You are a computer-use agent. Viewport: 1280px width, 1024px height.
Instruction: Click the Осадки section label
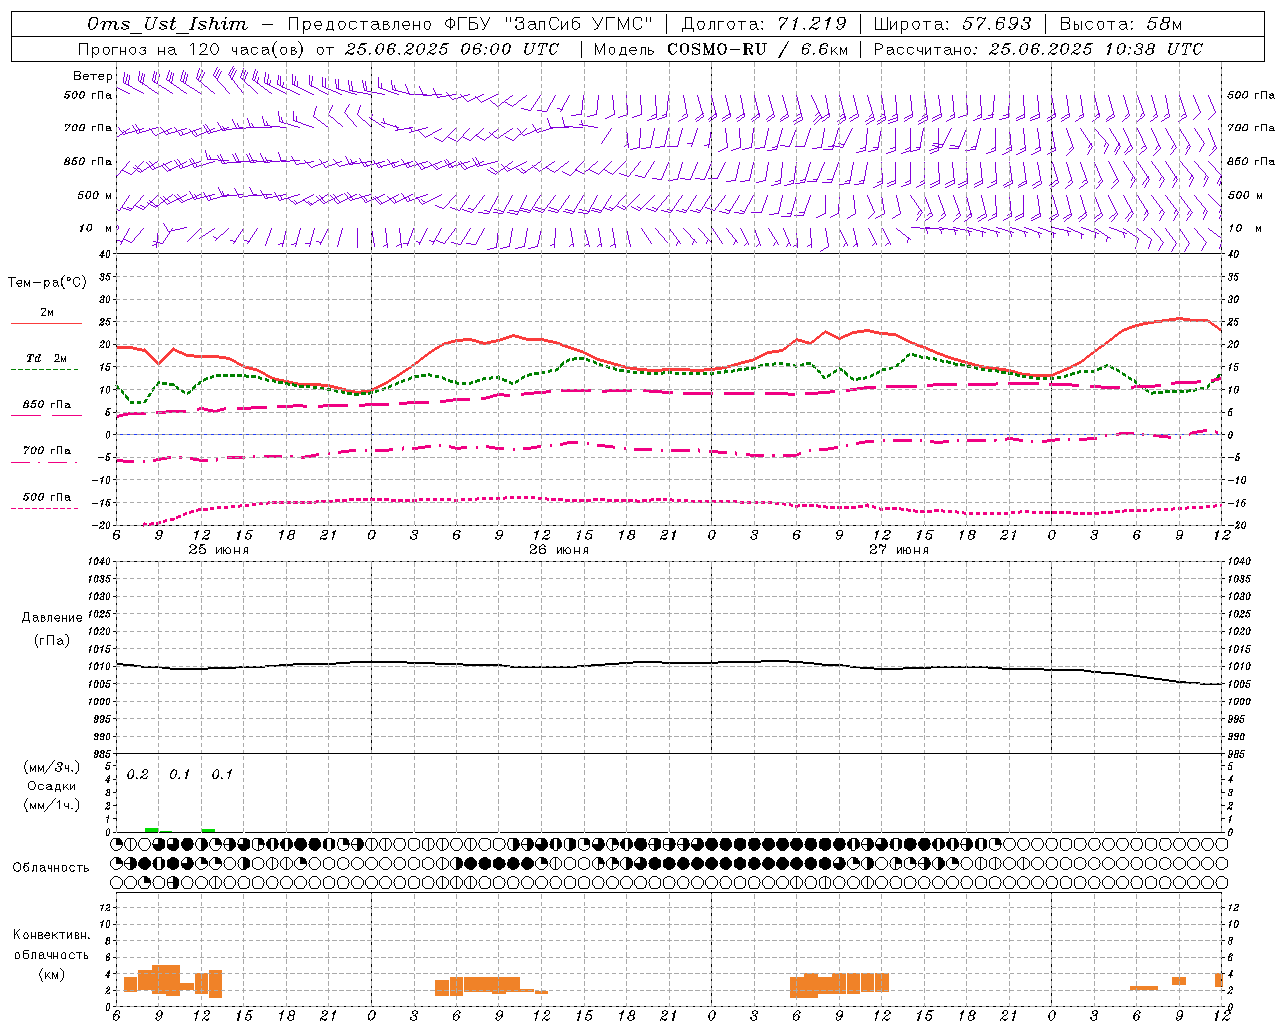pos(52,786)
